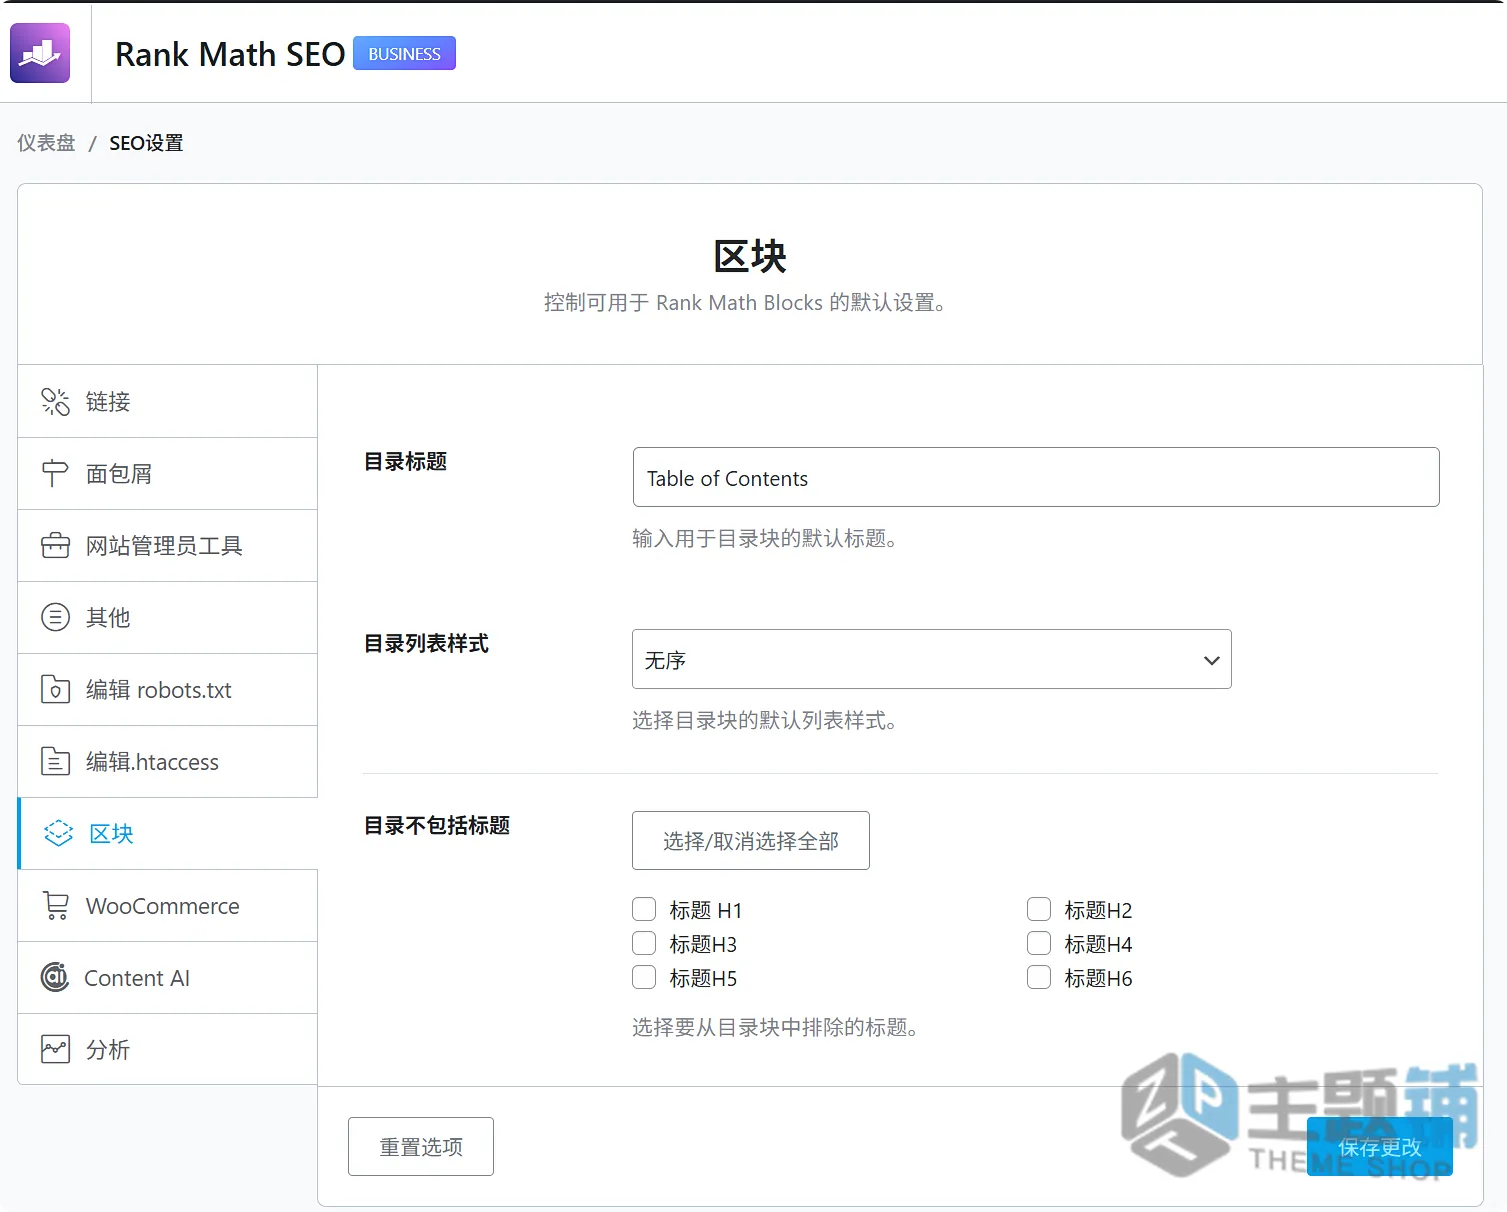Click the 重置选项 button
This screenshot has width=1507, height=1212.
(421, 1147)
